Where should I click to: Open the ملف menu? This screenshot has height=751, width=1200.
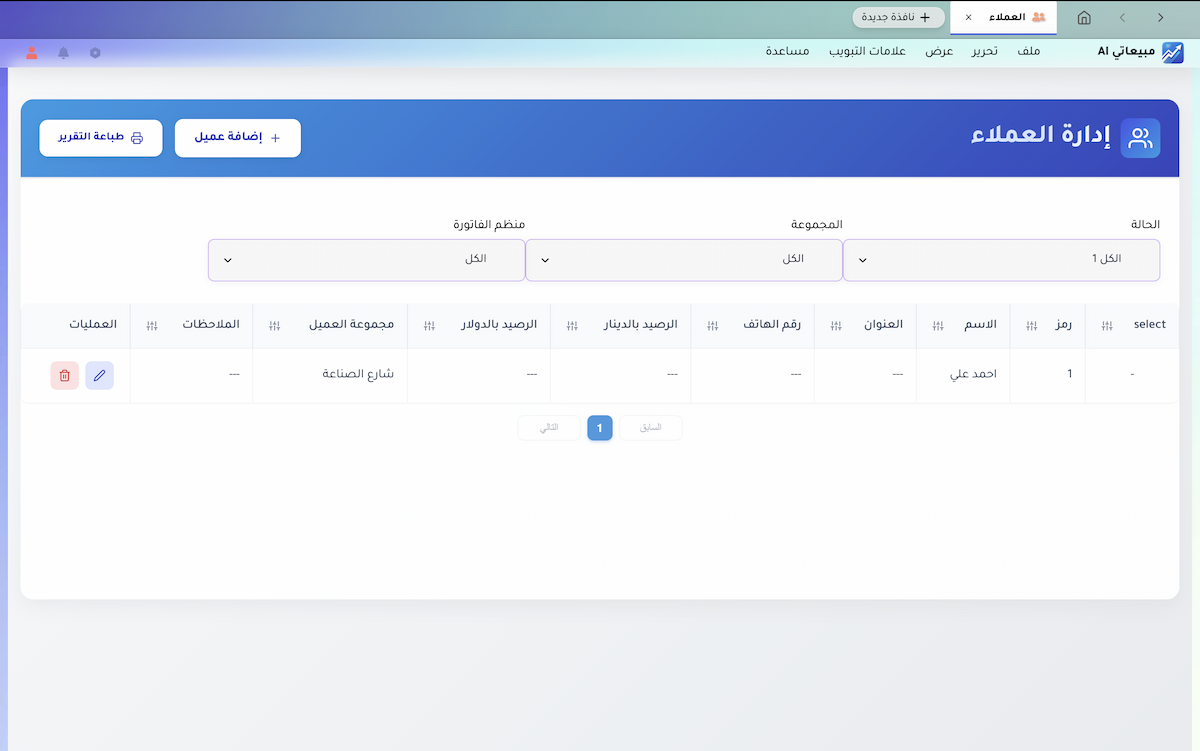(1028, 51)
